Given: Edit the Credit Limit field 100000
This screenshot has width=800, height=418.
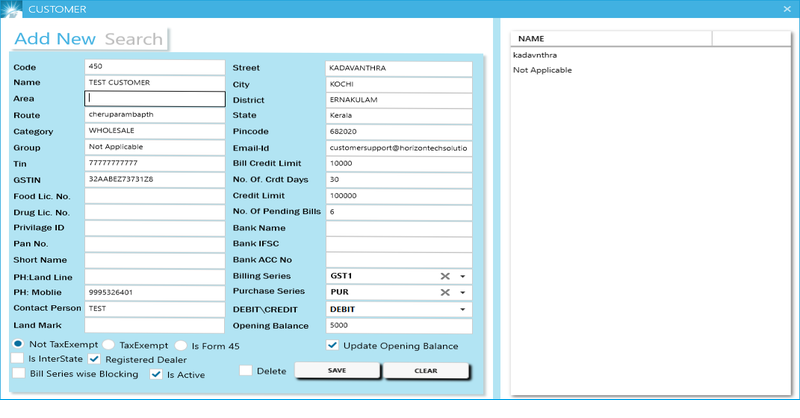Looking at the screenshot, I should pyautogui.click(x=398, y=196).
